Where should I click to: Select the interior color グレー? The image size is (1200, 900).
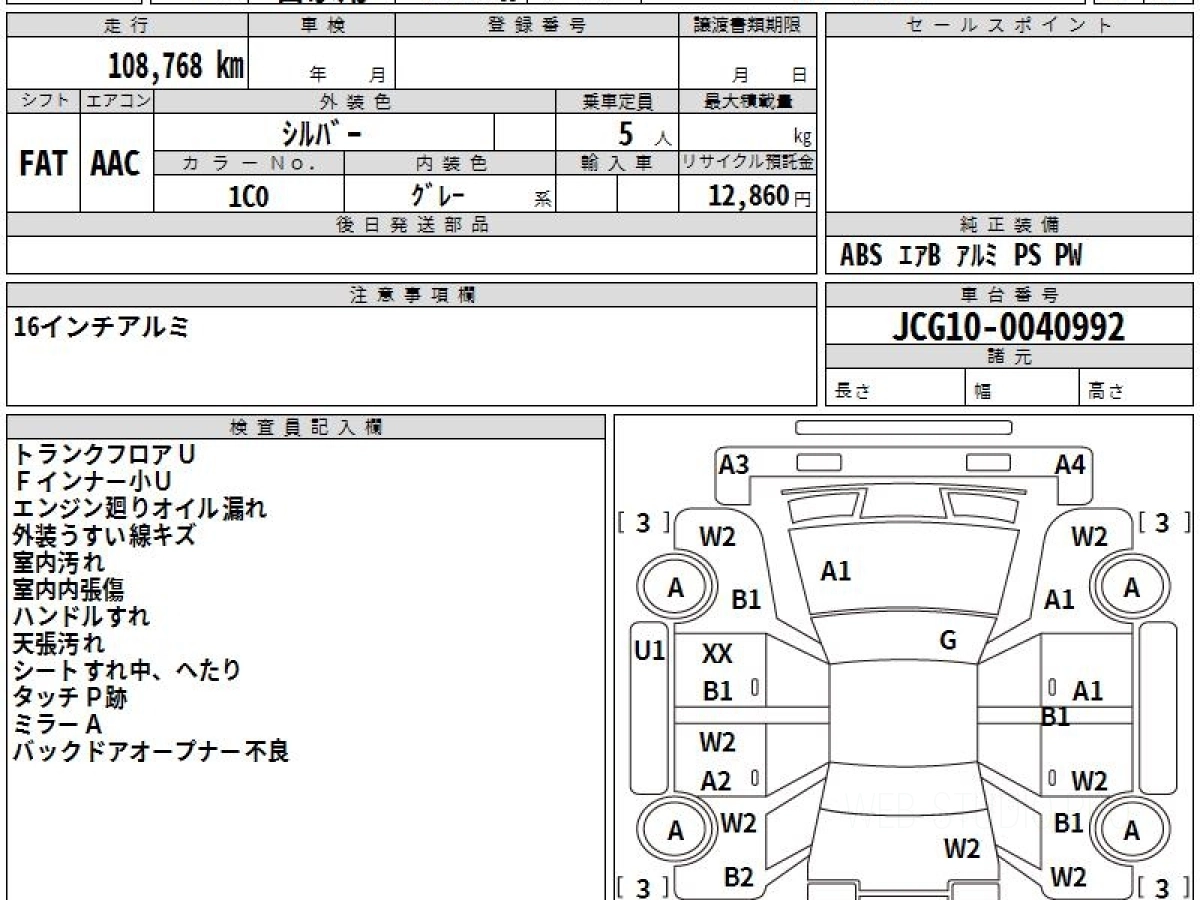pos(439,195)
